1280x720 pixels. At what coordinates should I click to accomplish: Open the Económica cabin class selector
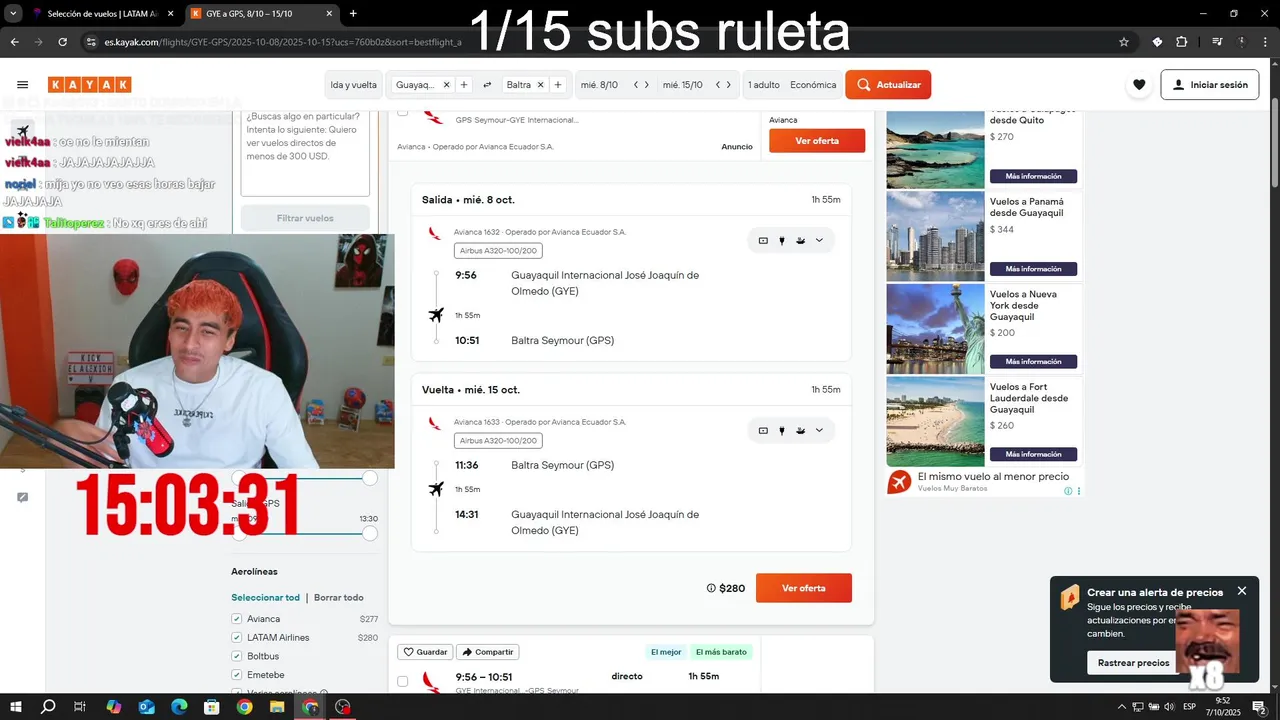tap(813, 85)
